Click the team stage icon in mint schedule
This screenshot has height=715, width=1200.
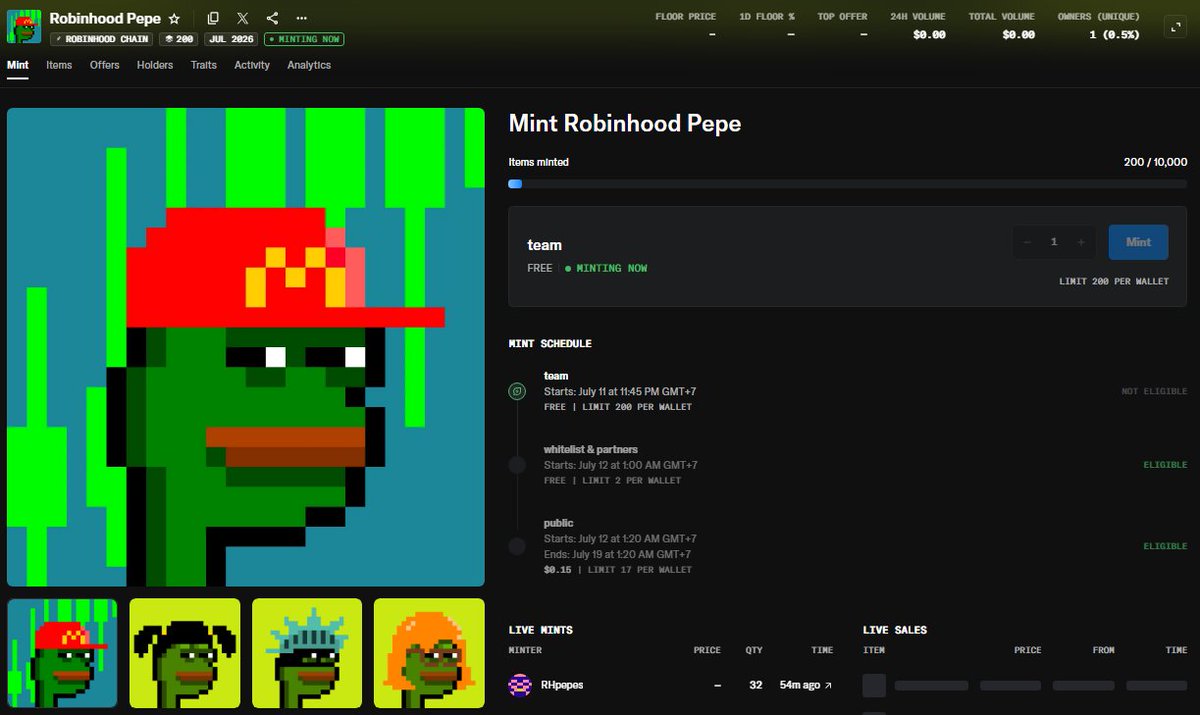517,392
